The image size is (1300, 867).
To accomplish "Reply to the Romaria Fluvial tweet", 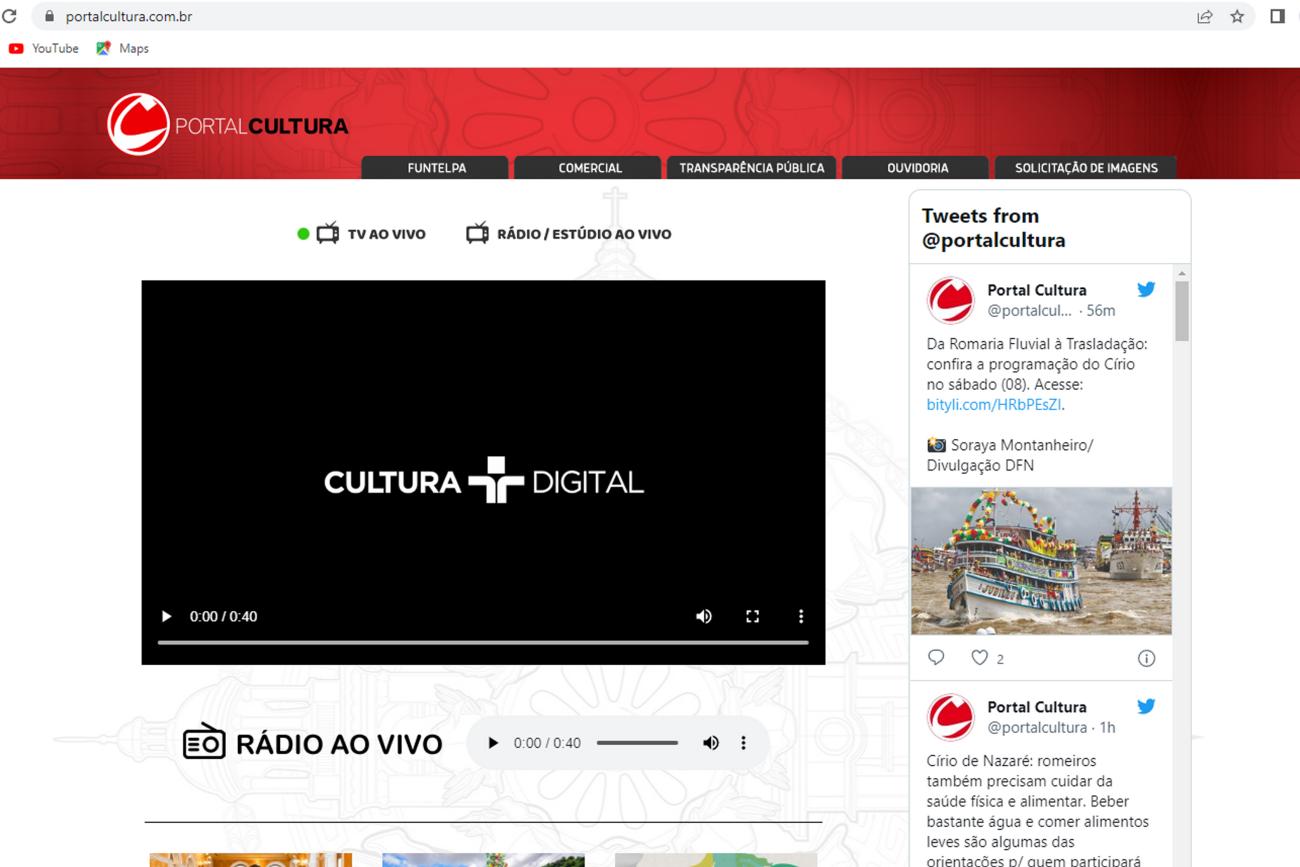I will coord(936,657).
